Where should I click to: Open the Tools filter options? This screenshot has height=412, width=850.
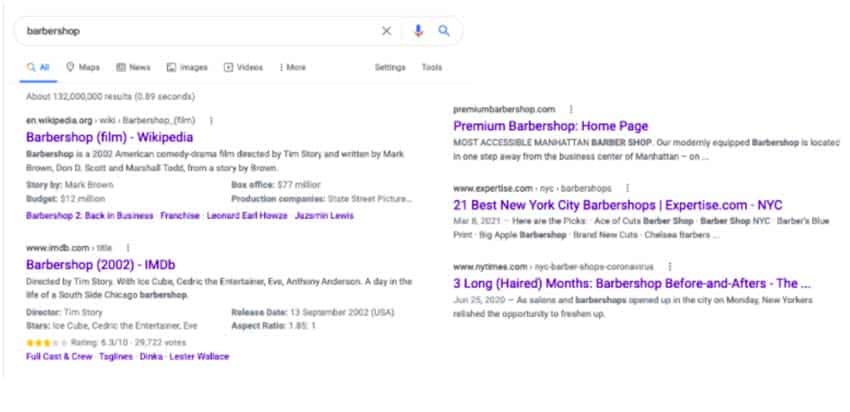[432, 67]
